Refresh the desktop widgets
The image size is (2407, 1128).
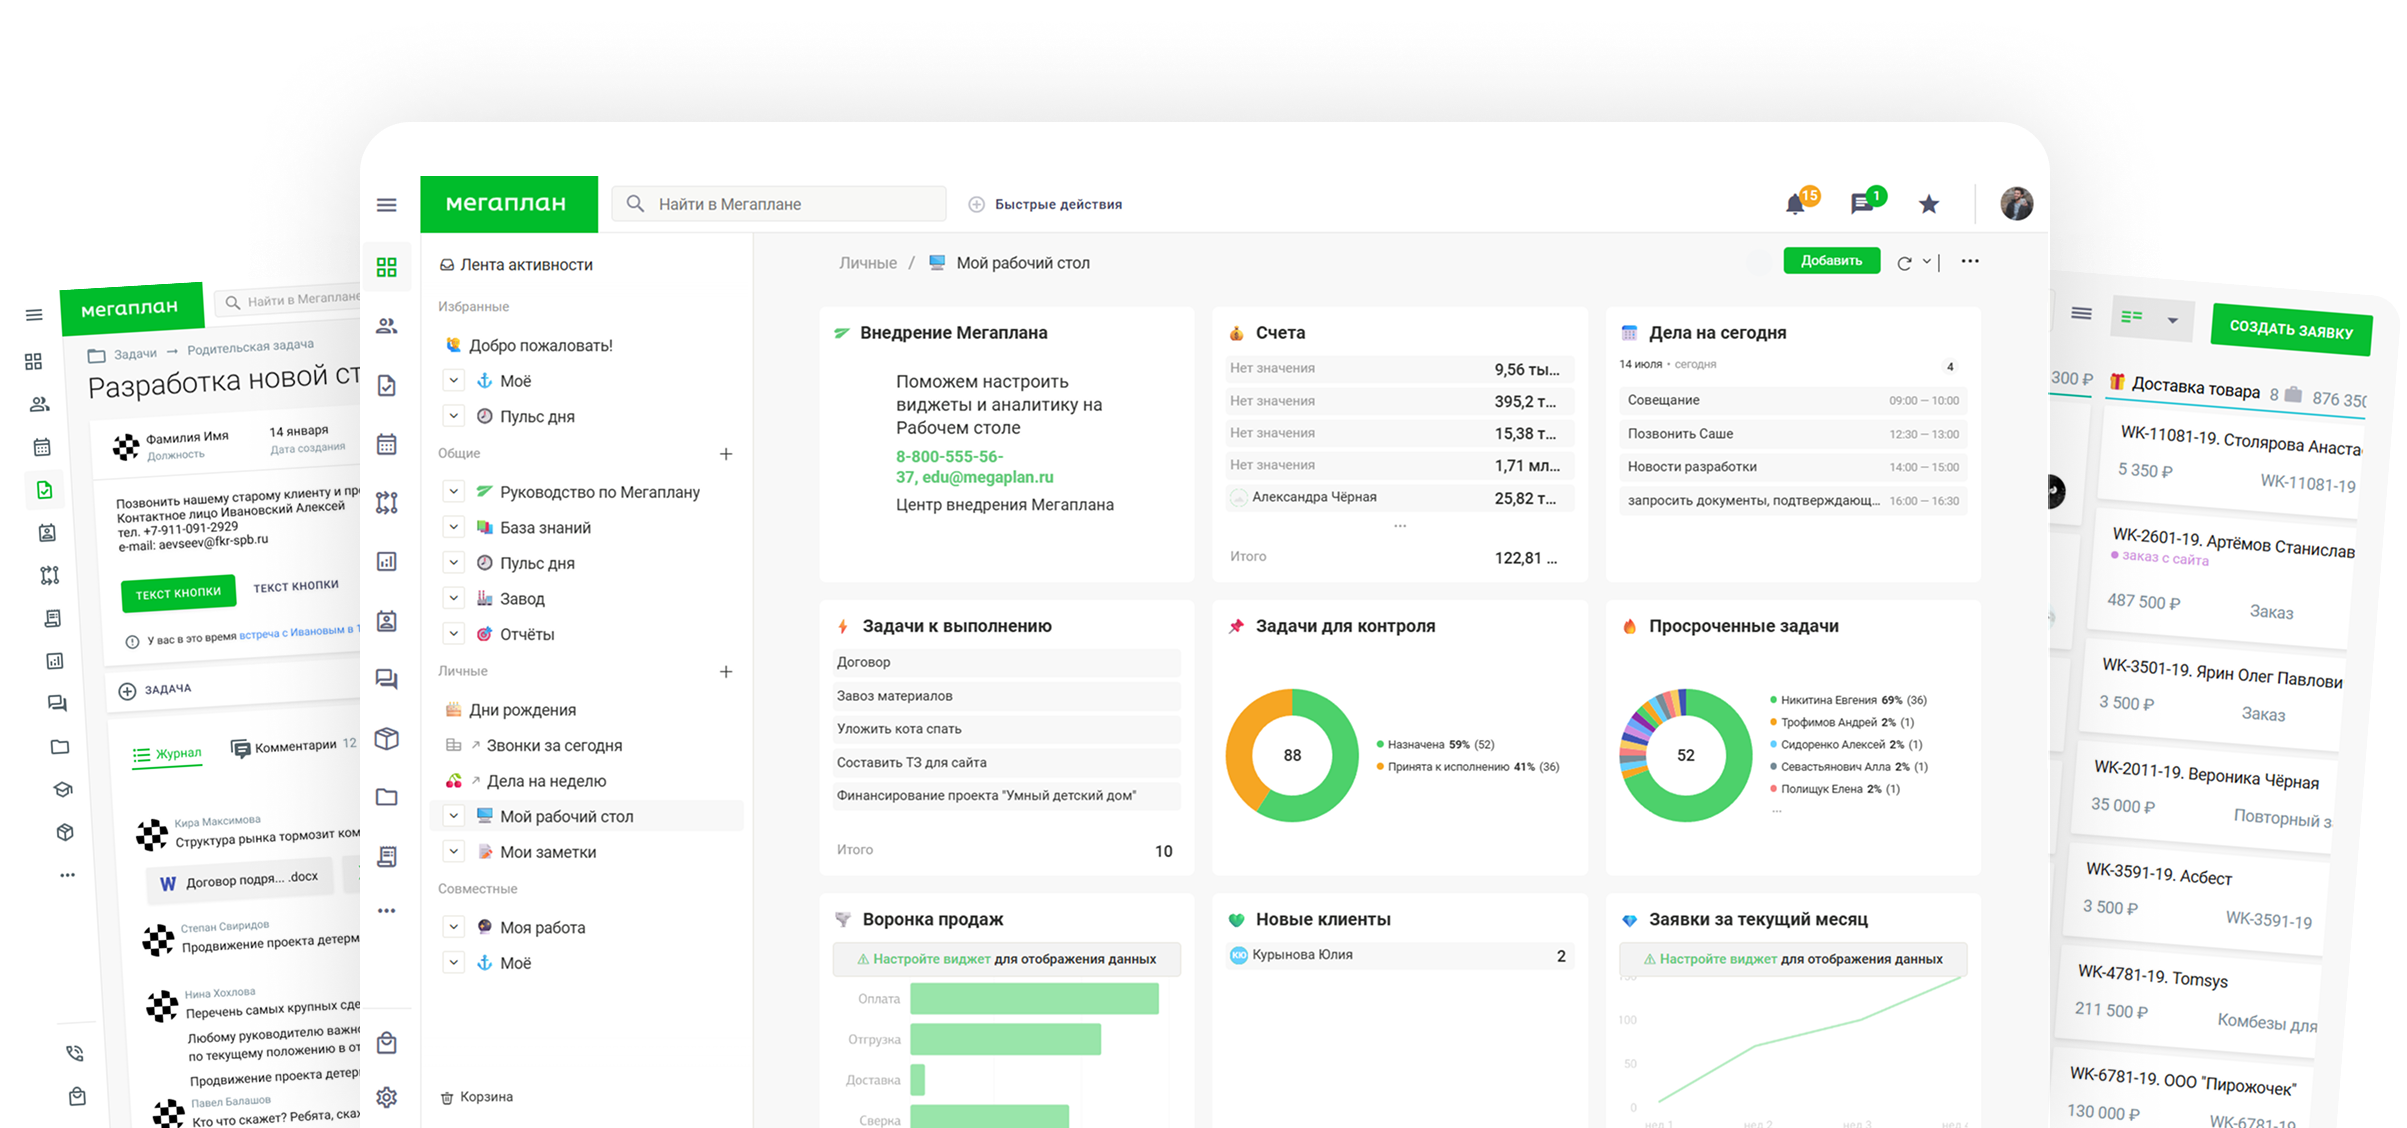(x=1904, y=263)
